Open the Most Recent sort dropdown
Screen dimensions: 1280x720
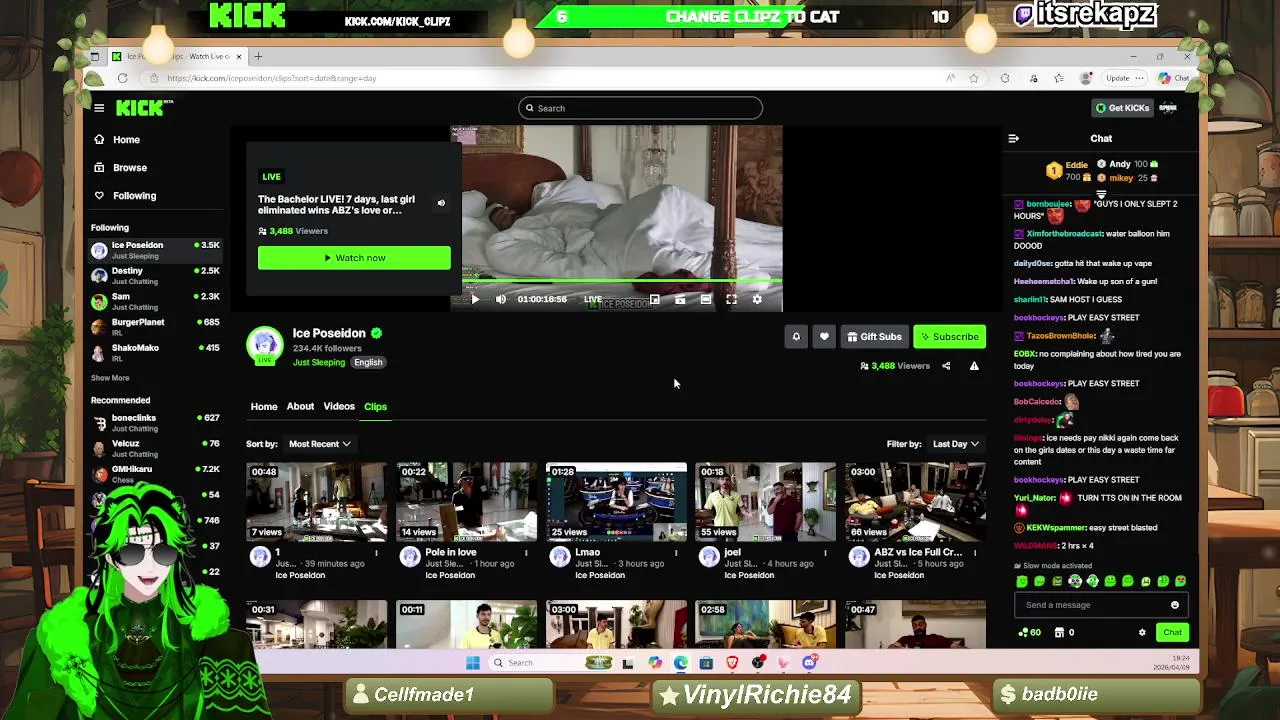(320, 444)
